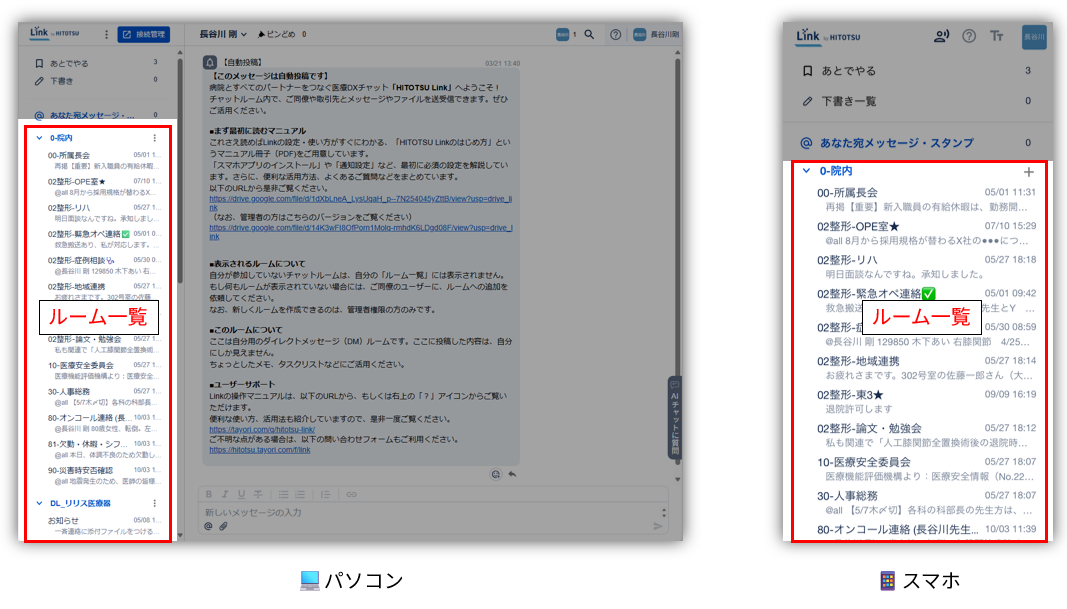
Task: Click the 接続管理 button
Action: (x=143, y=34)
